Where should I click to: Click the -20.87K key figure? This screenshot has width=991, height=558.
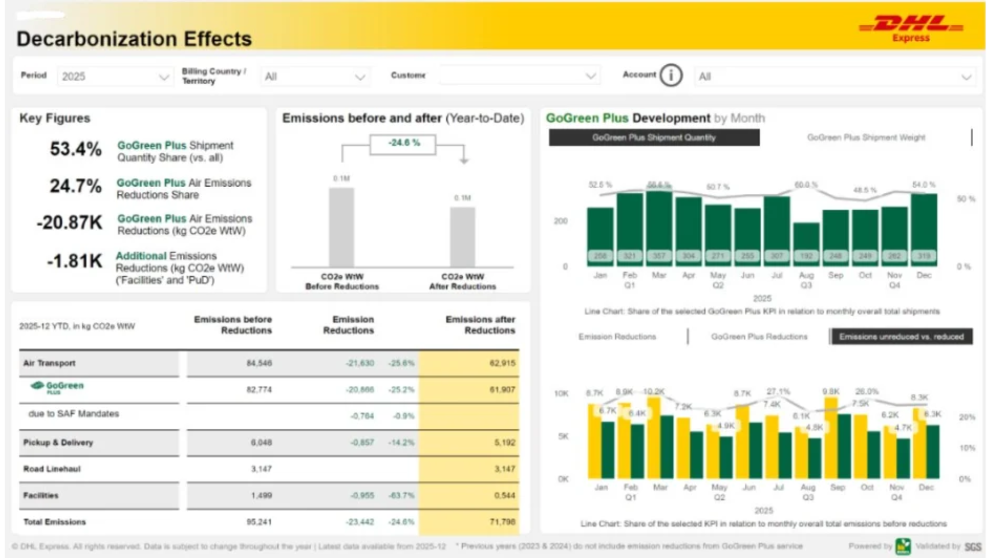[70, 223]
